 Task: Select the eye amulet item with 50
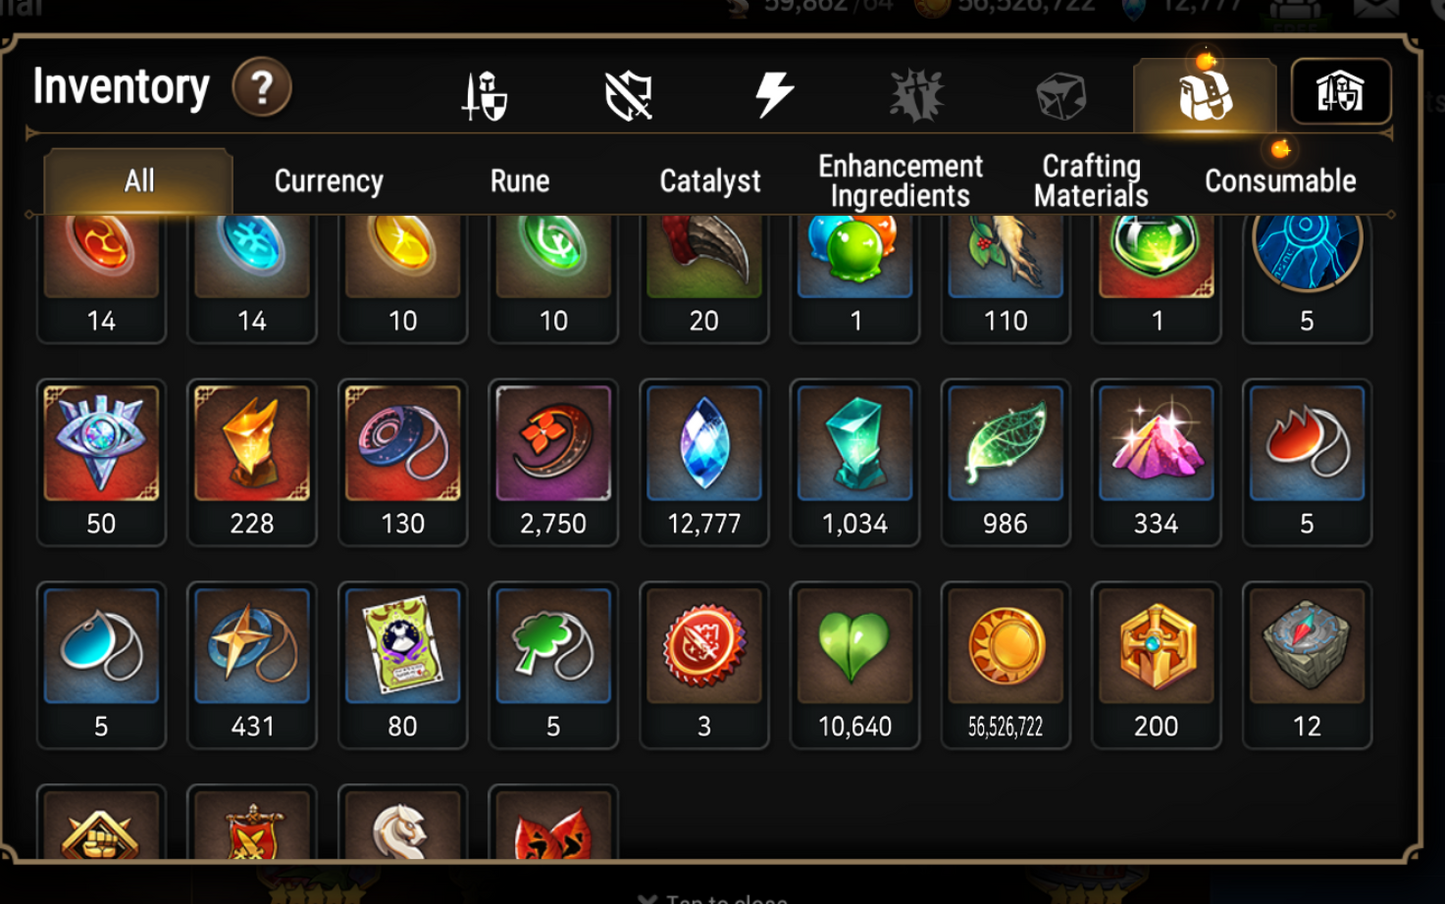(101, 462)
